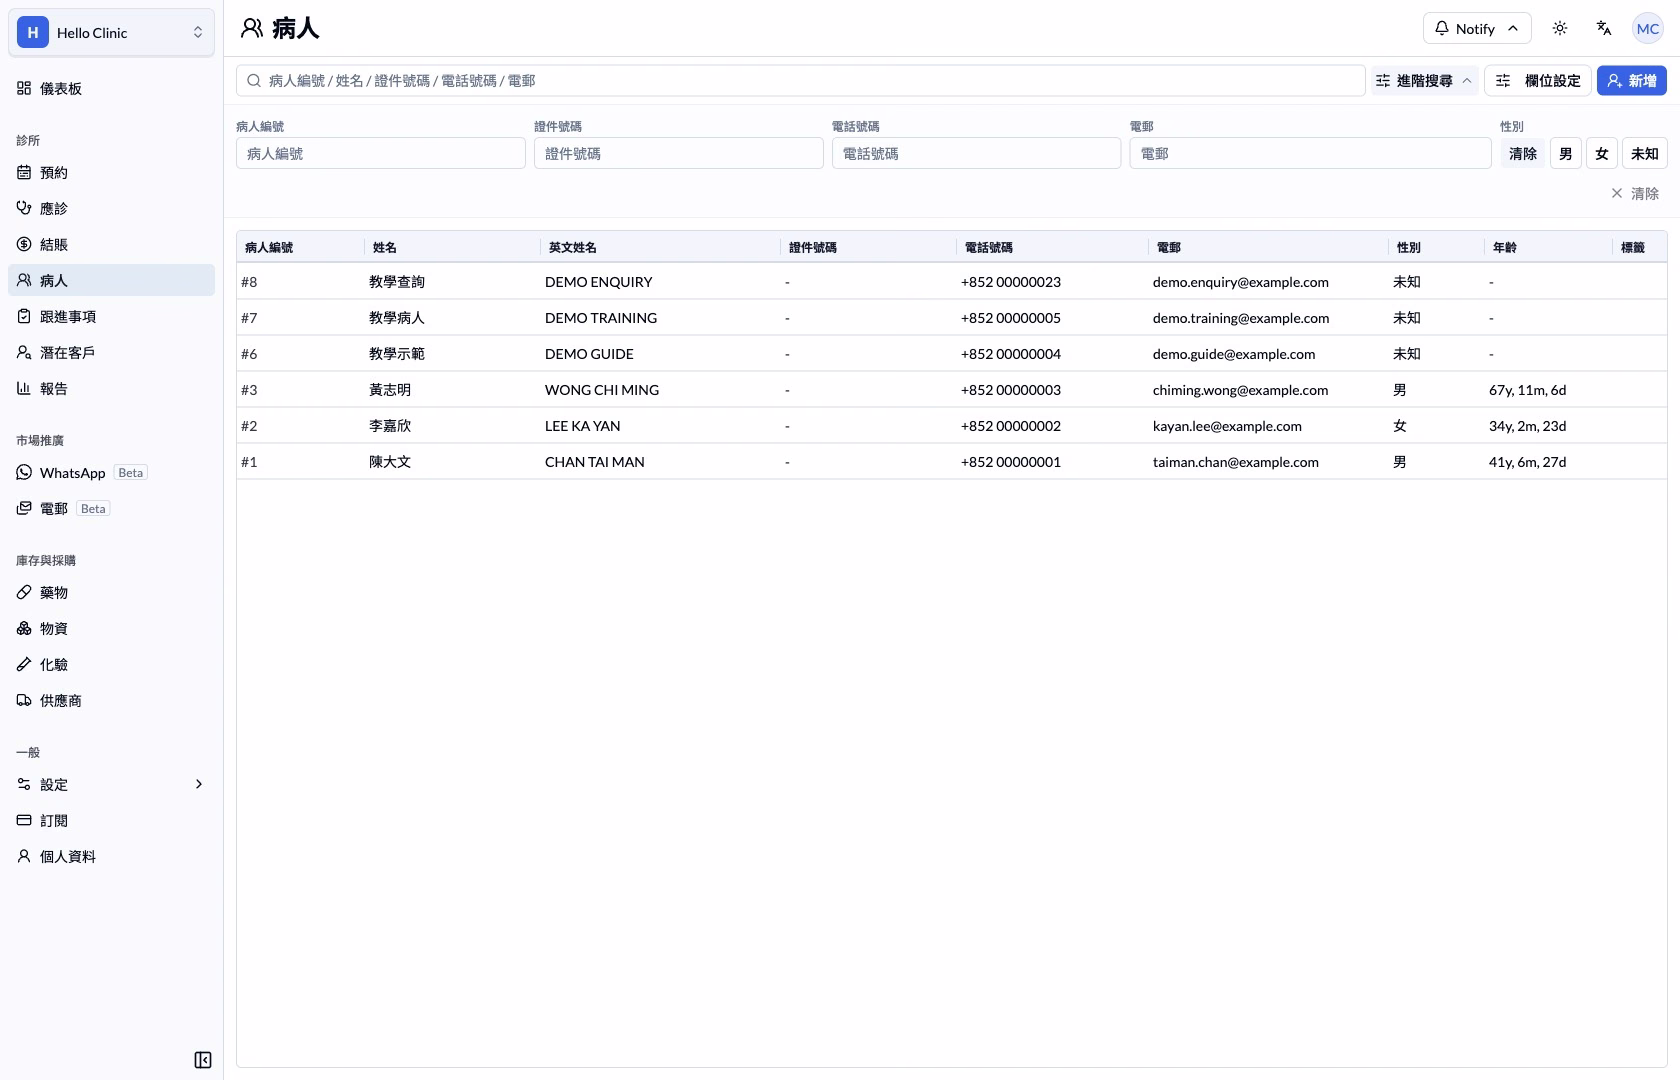The width and height of the screenshot is (1680, 1080).
Task: Open patient row WONG CHI MING
Action: (951, 390)
